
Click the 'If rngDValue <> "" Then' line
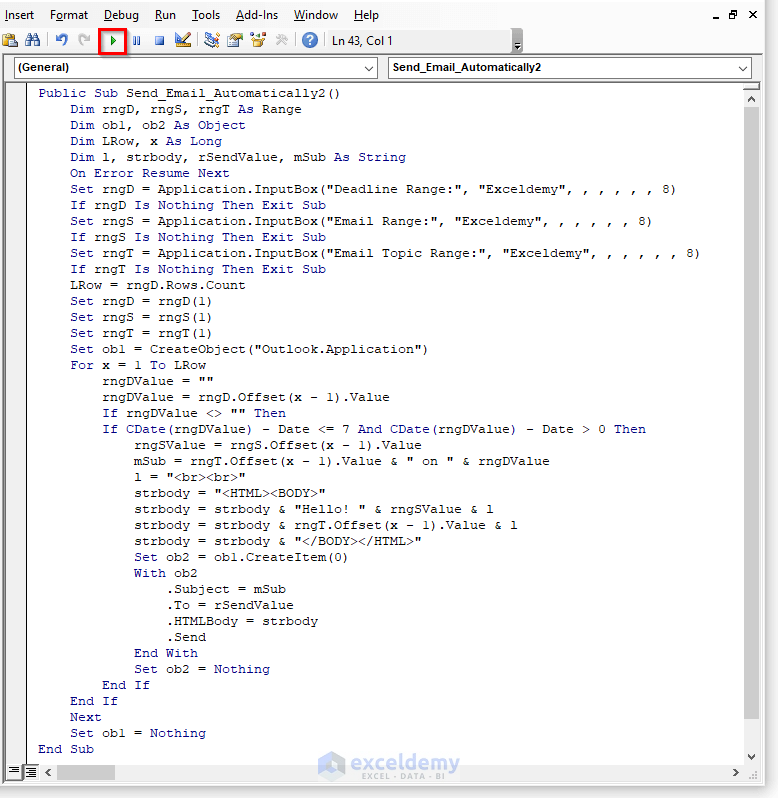coord(194,413)
